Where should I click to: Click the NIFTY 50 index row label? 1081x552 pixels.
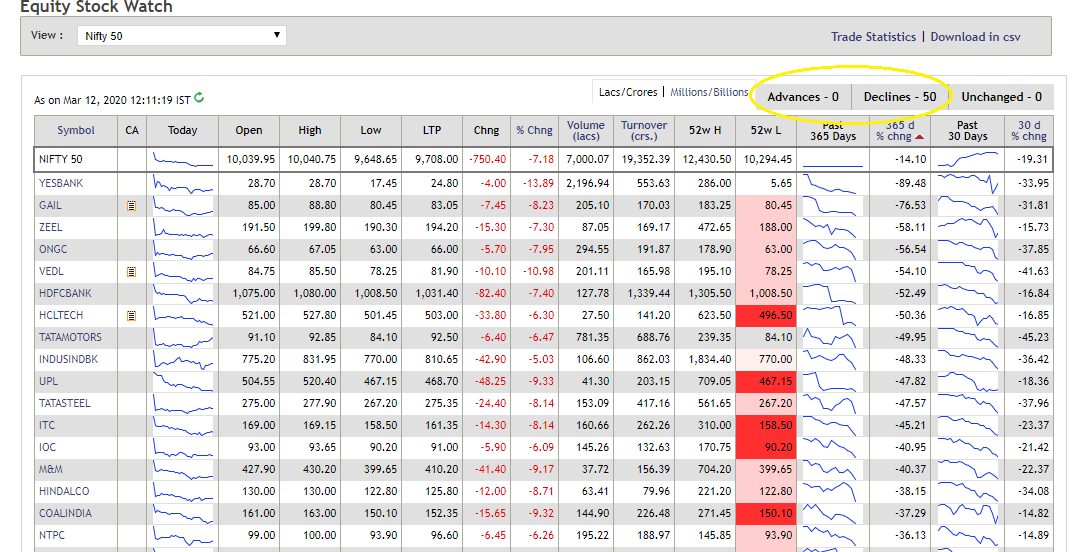click(x=61, y=159)
